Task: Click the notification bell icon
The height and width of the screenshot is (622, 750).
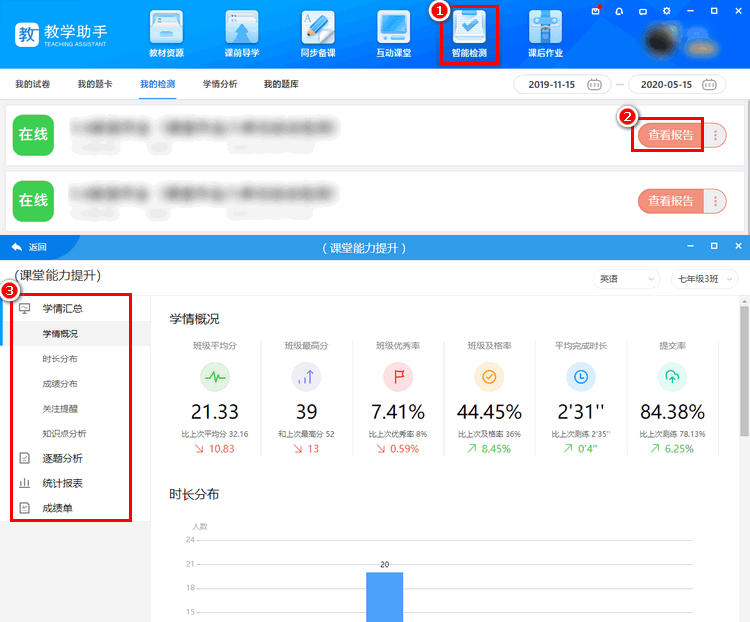Action: (619, 11)
